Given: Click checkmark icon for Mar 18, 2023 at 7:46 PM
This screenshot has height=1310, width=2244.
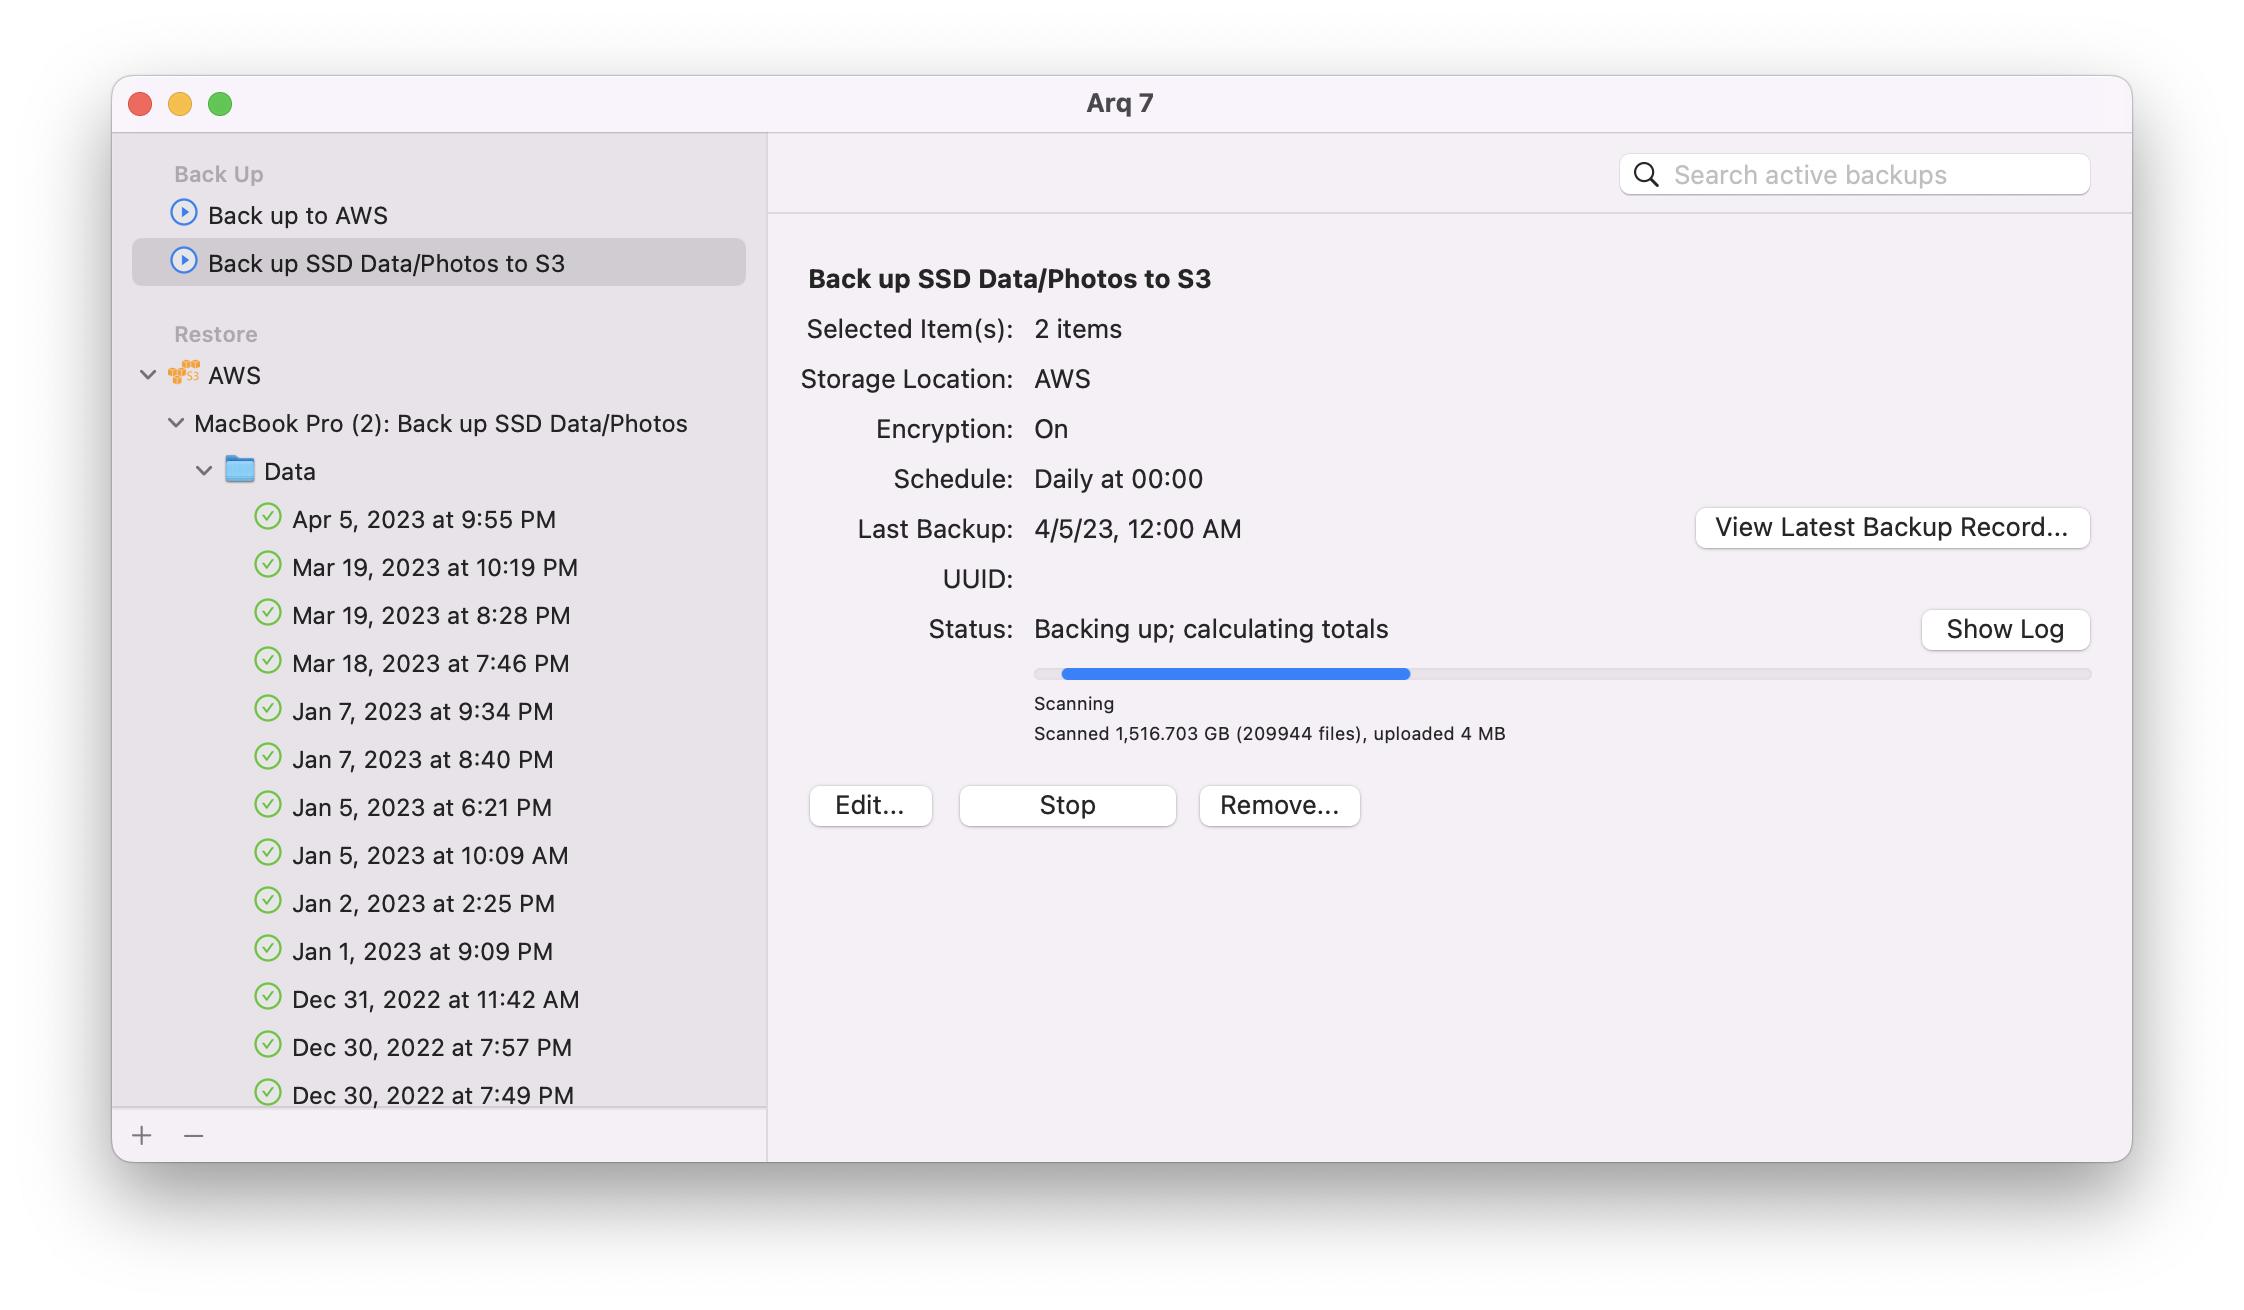Looking at the screenshot, I should point(268,661).
